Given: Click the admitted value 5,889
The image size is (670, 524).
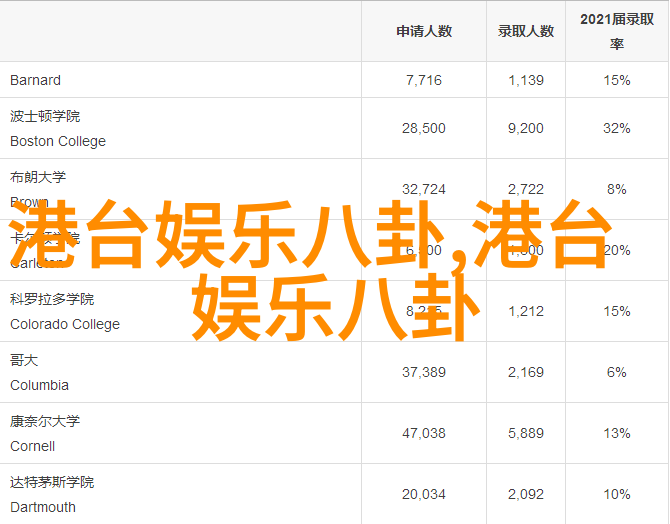Looking at the screenshot, I should pyautogui.click(x=526, y=434).
